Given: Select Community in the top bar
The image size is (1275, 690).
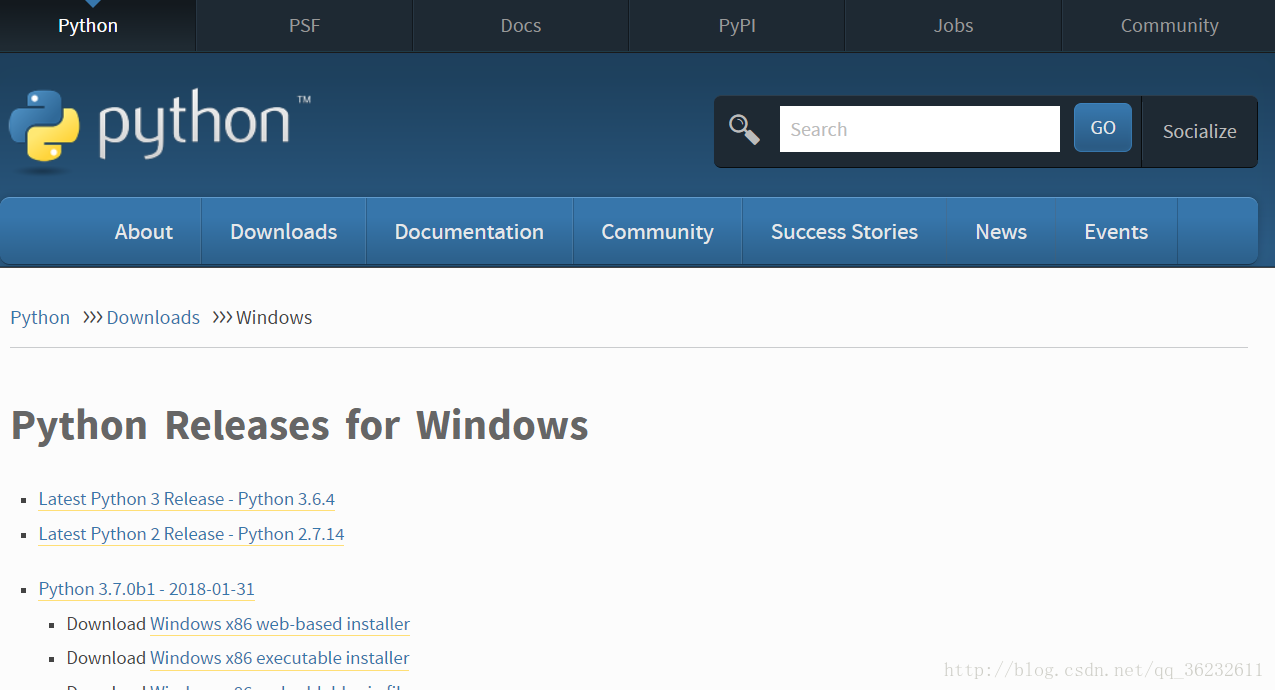Looking at the screenshot, I should 1168,26.
